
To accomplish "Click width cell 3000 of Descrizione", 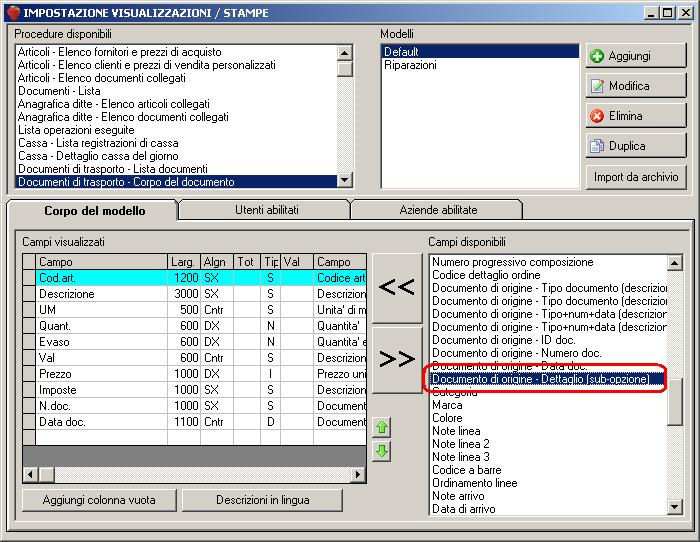I will point(184,294).
